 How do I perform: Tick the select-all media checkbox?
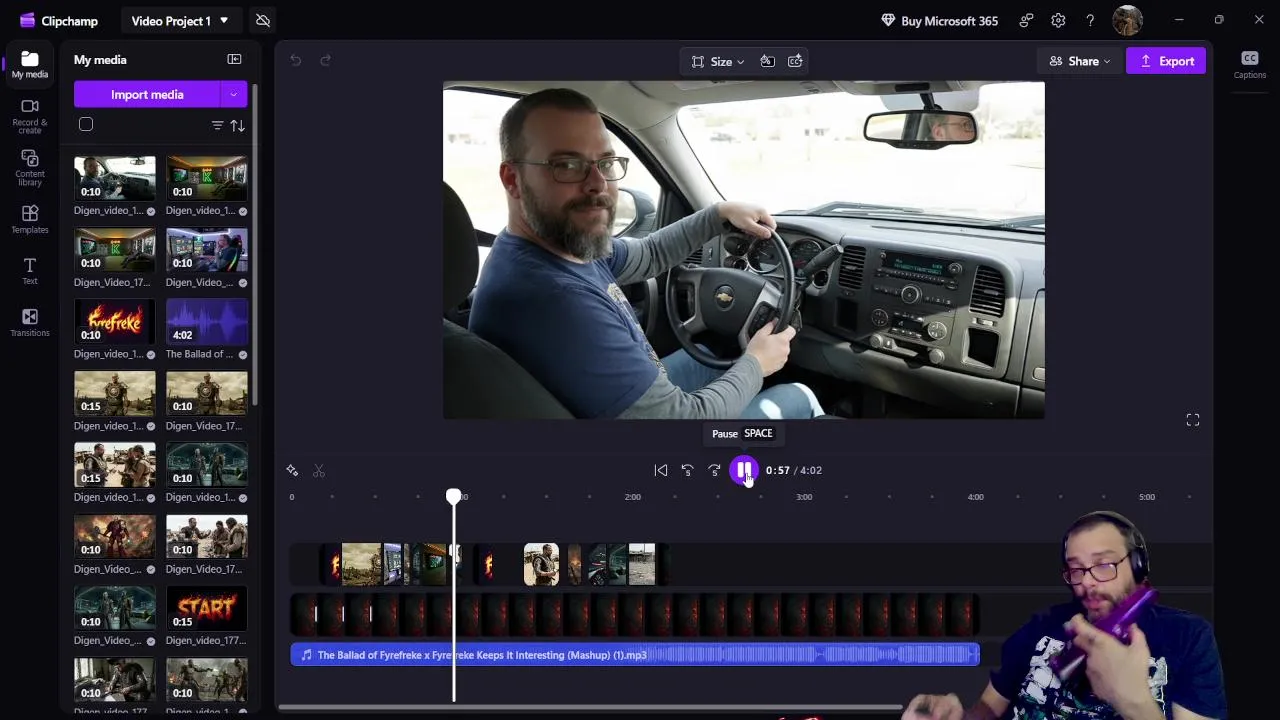pos(86,124)
